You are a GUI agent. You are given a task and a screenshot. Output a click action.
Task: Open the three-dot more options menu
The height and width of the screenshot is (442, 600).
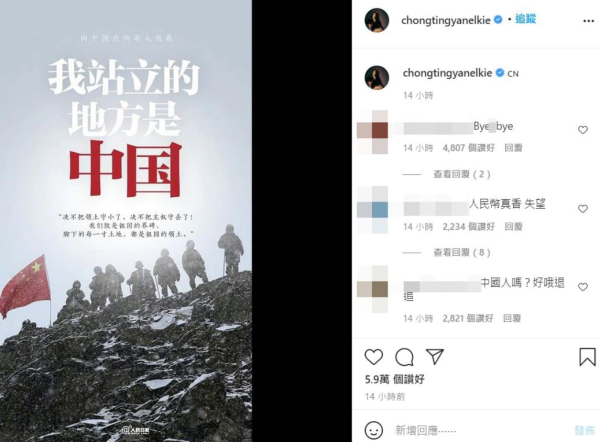[588, 21]
